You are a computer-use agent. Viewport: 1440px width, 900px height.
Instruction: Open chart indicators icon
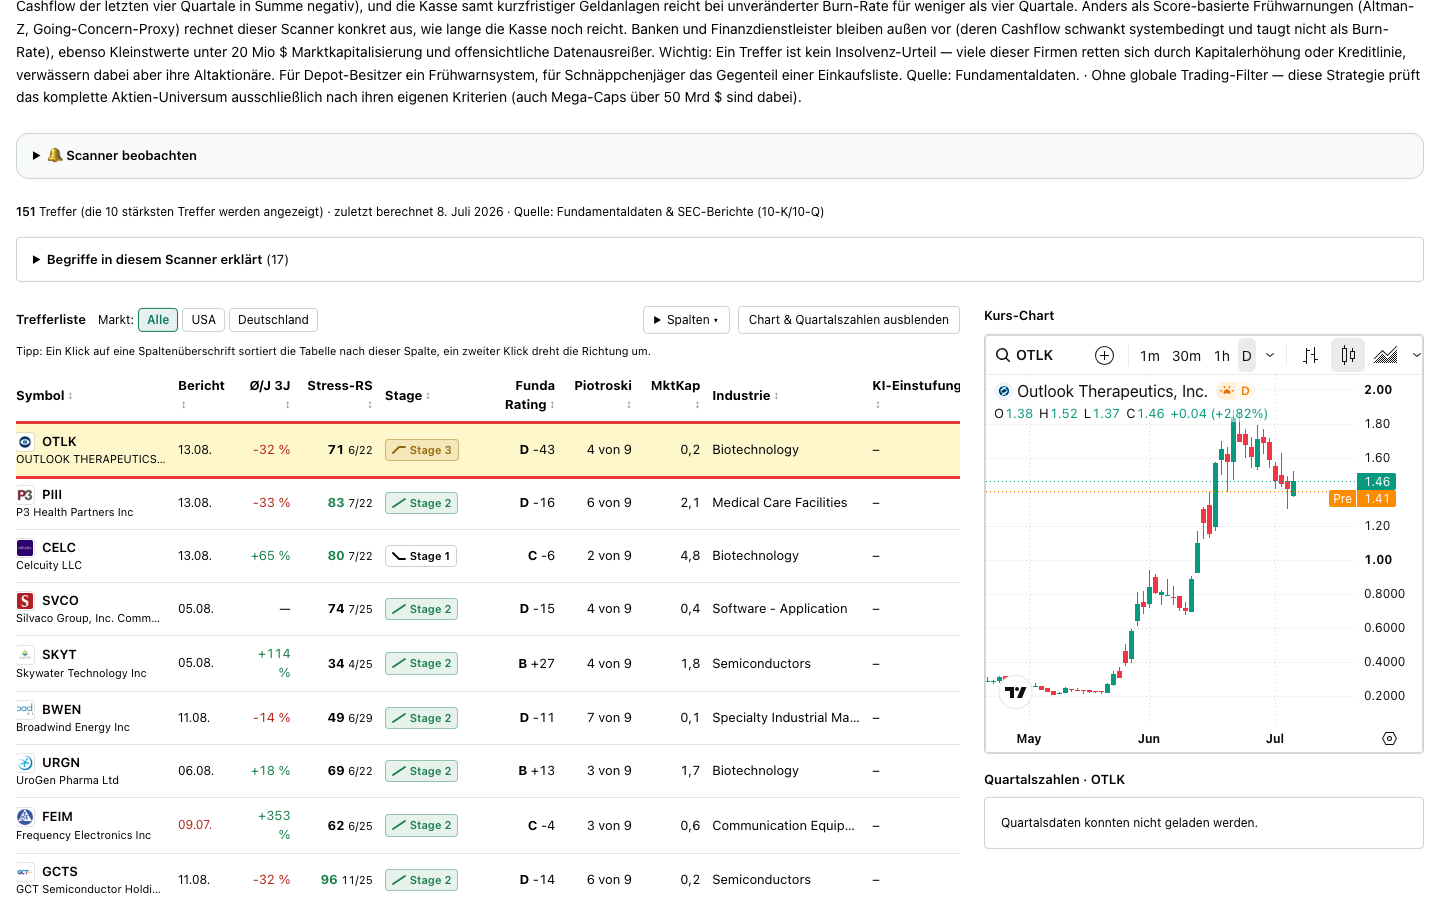(x=1386, y=355)
